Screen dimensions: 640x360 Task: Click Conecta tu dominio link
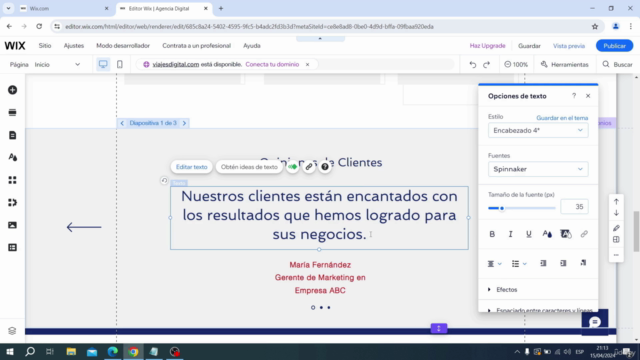pos(272,64)
